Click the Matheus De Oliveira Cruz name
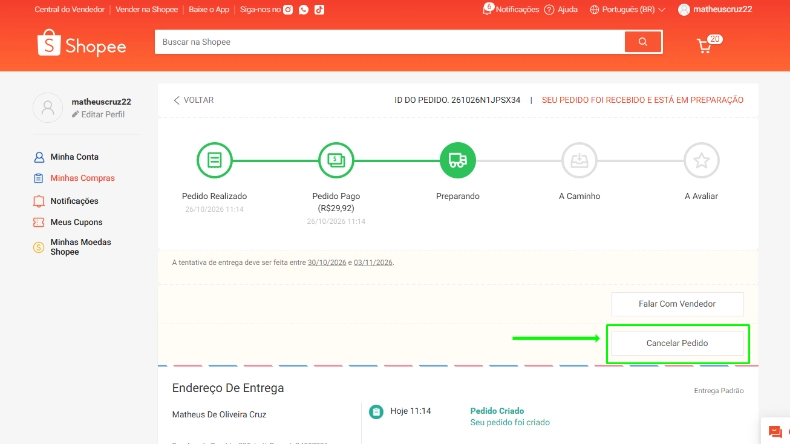The image size is (790, 444). [x=219, y=415]
